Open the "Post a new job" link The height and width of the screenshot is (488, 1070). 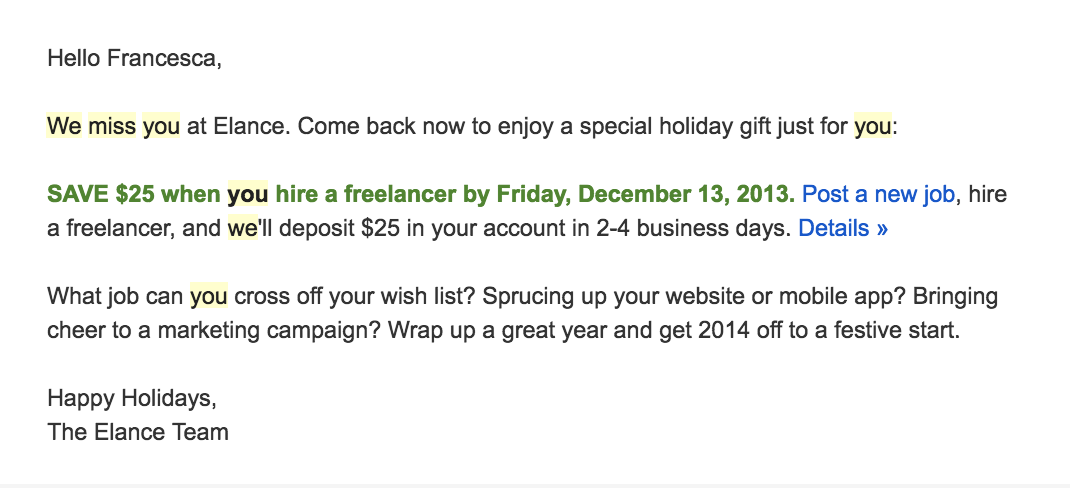pos(878,195)
